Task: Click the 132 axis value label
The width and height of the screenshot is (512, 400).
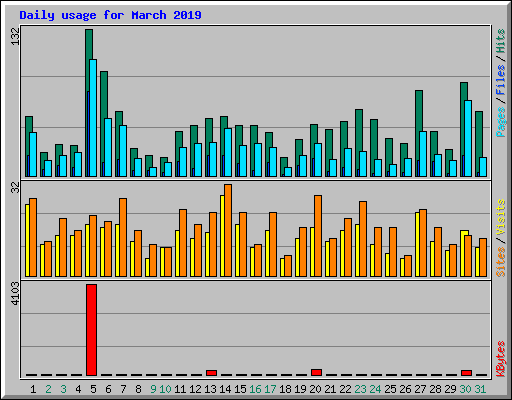Action: coord(15,37)
